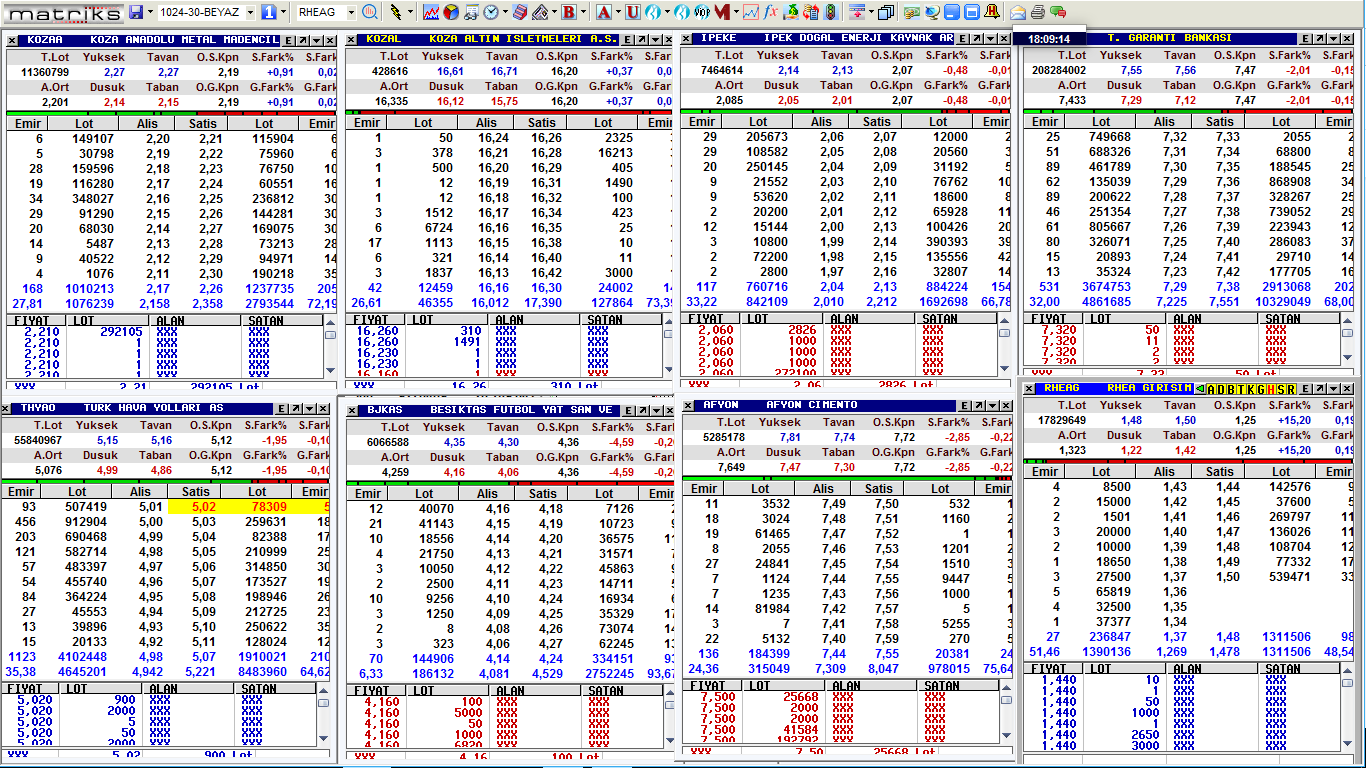Click the fx formula icon
Image resolution: width=1366 pixels, height=768 pixels.
pos(770,13)
